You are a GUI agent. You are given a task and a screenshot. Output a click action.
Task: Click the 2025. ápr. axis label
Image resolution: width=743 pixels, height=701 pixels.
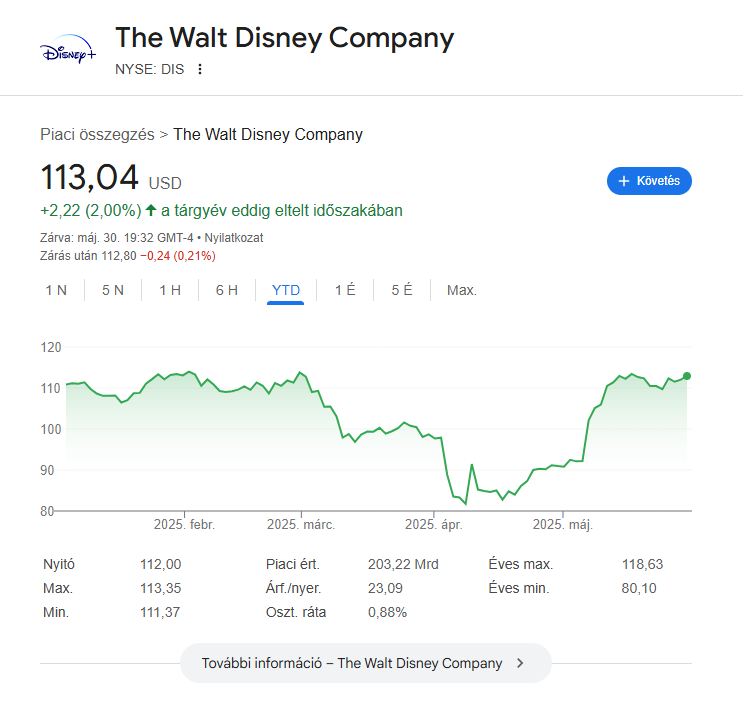434,525
